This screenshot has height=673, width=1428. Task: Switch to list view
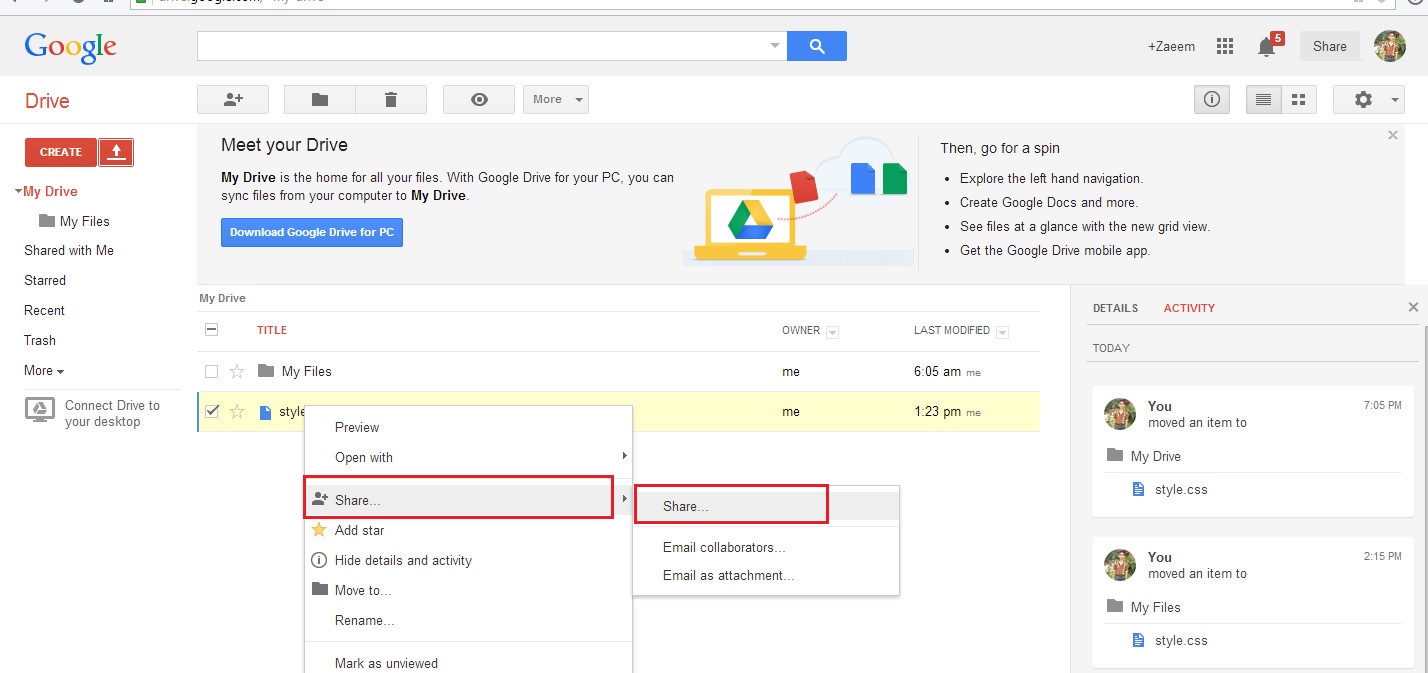1263,99
